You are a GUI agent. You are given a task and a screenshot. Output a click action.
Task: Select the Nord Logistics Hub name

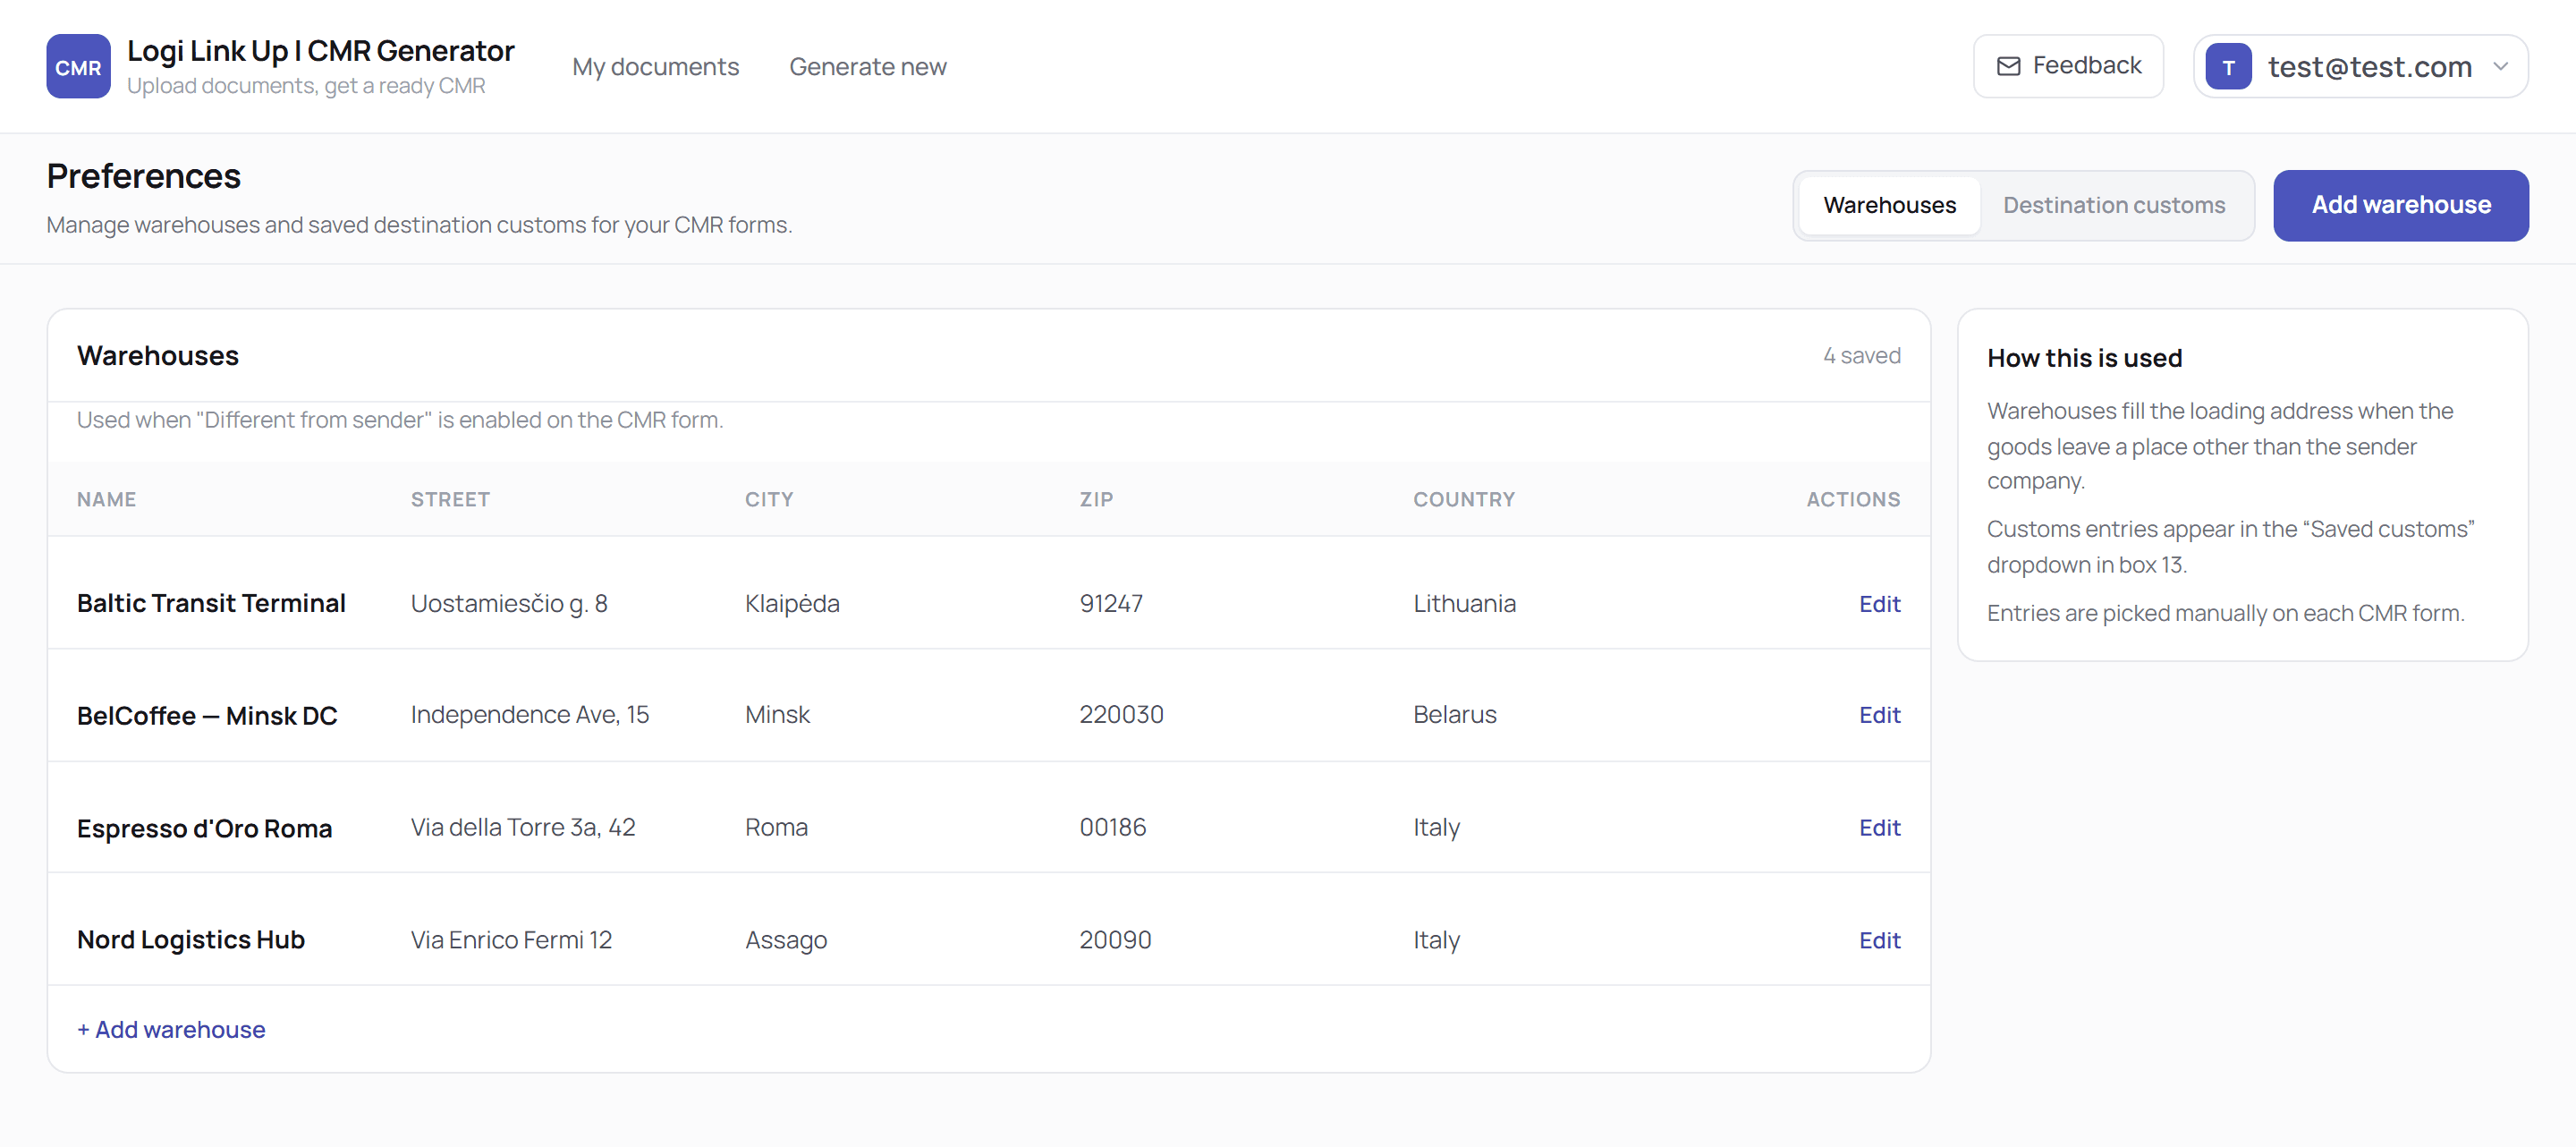tap(191, 941)
